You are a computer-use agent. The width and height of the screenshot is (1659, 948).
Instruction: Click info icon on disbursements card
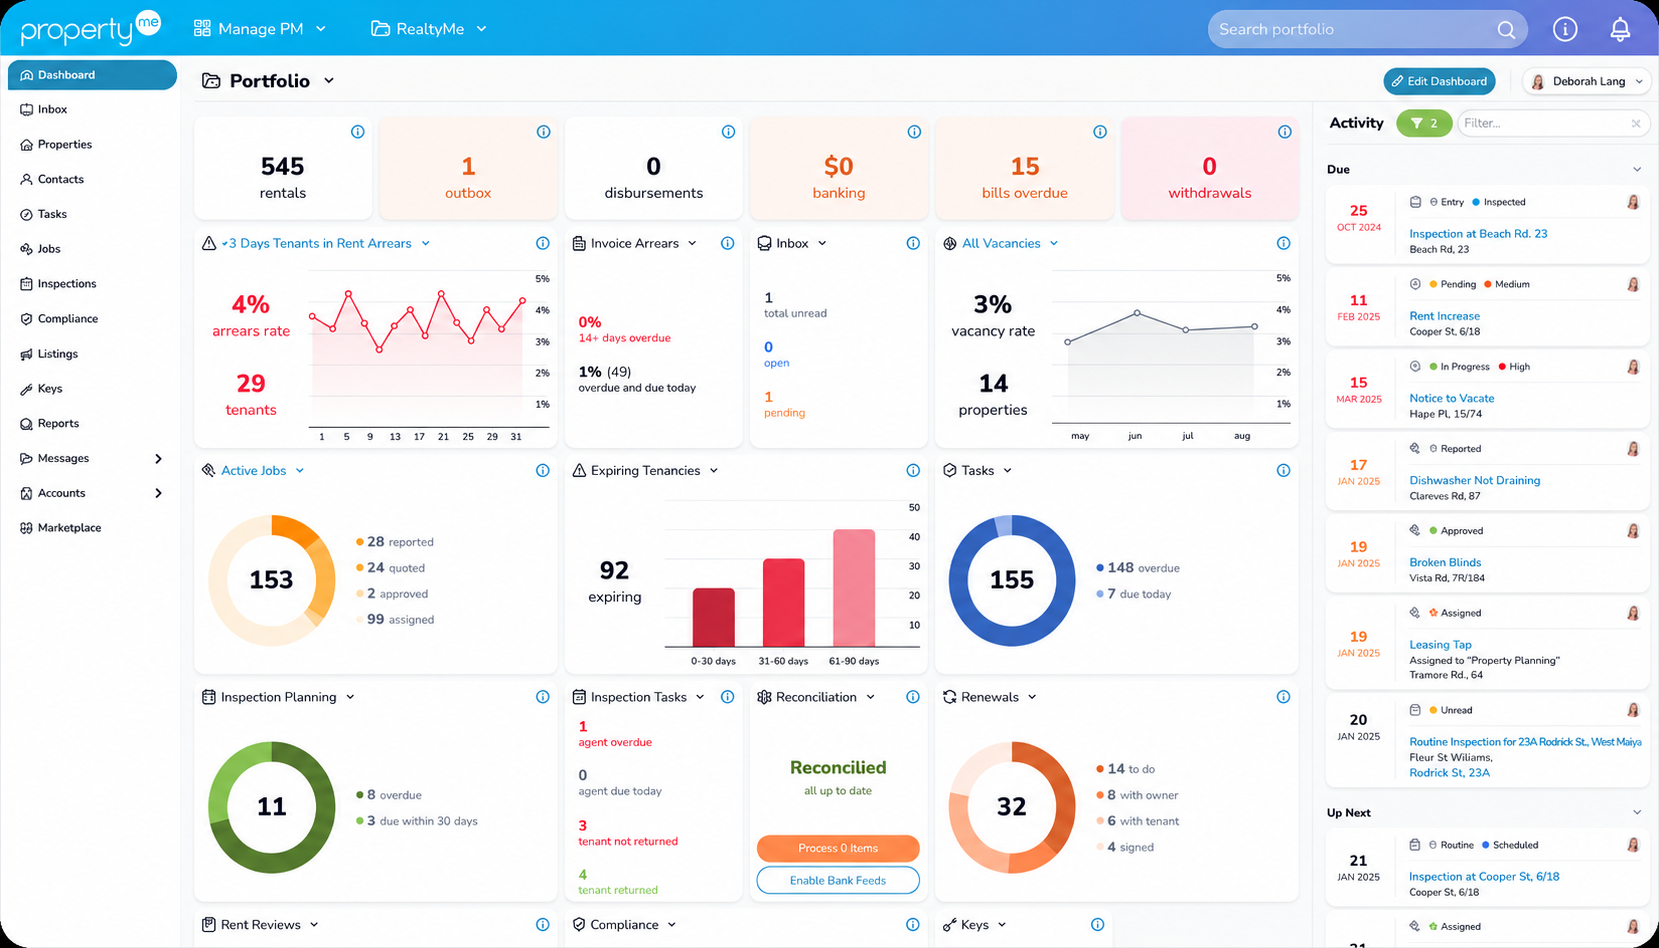[x=728, y=132]
